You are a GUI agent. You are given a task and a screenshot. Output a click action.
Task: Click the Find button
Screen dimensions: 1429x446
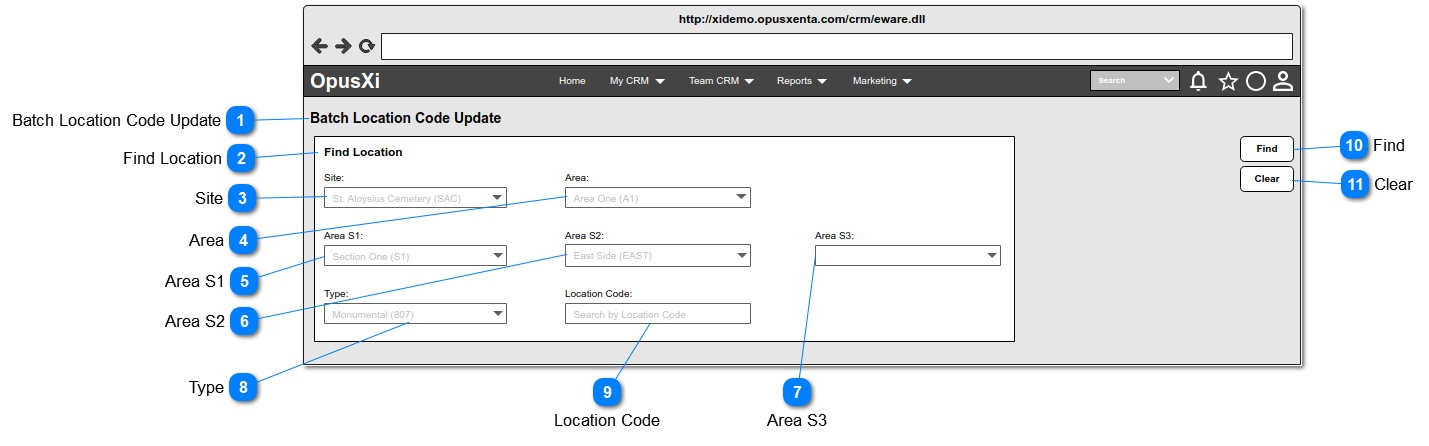pos(1267,149)
